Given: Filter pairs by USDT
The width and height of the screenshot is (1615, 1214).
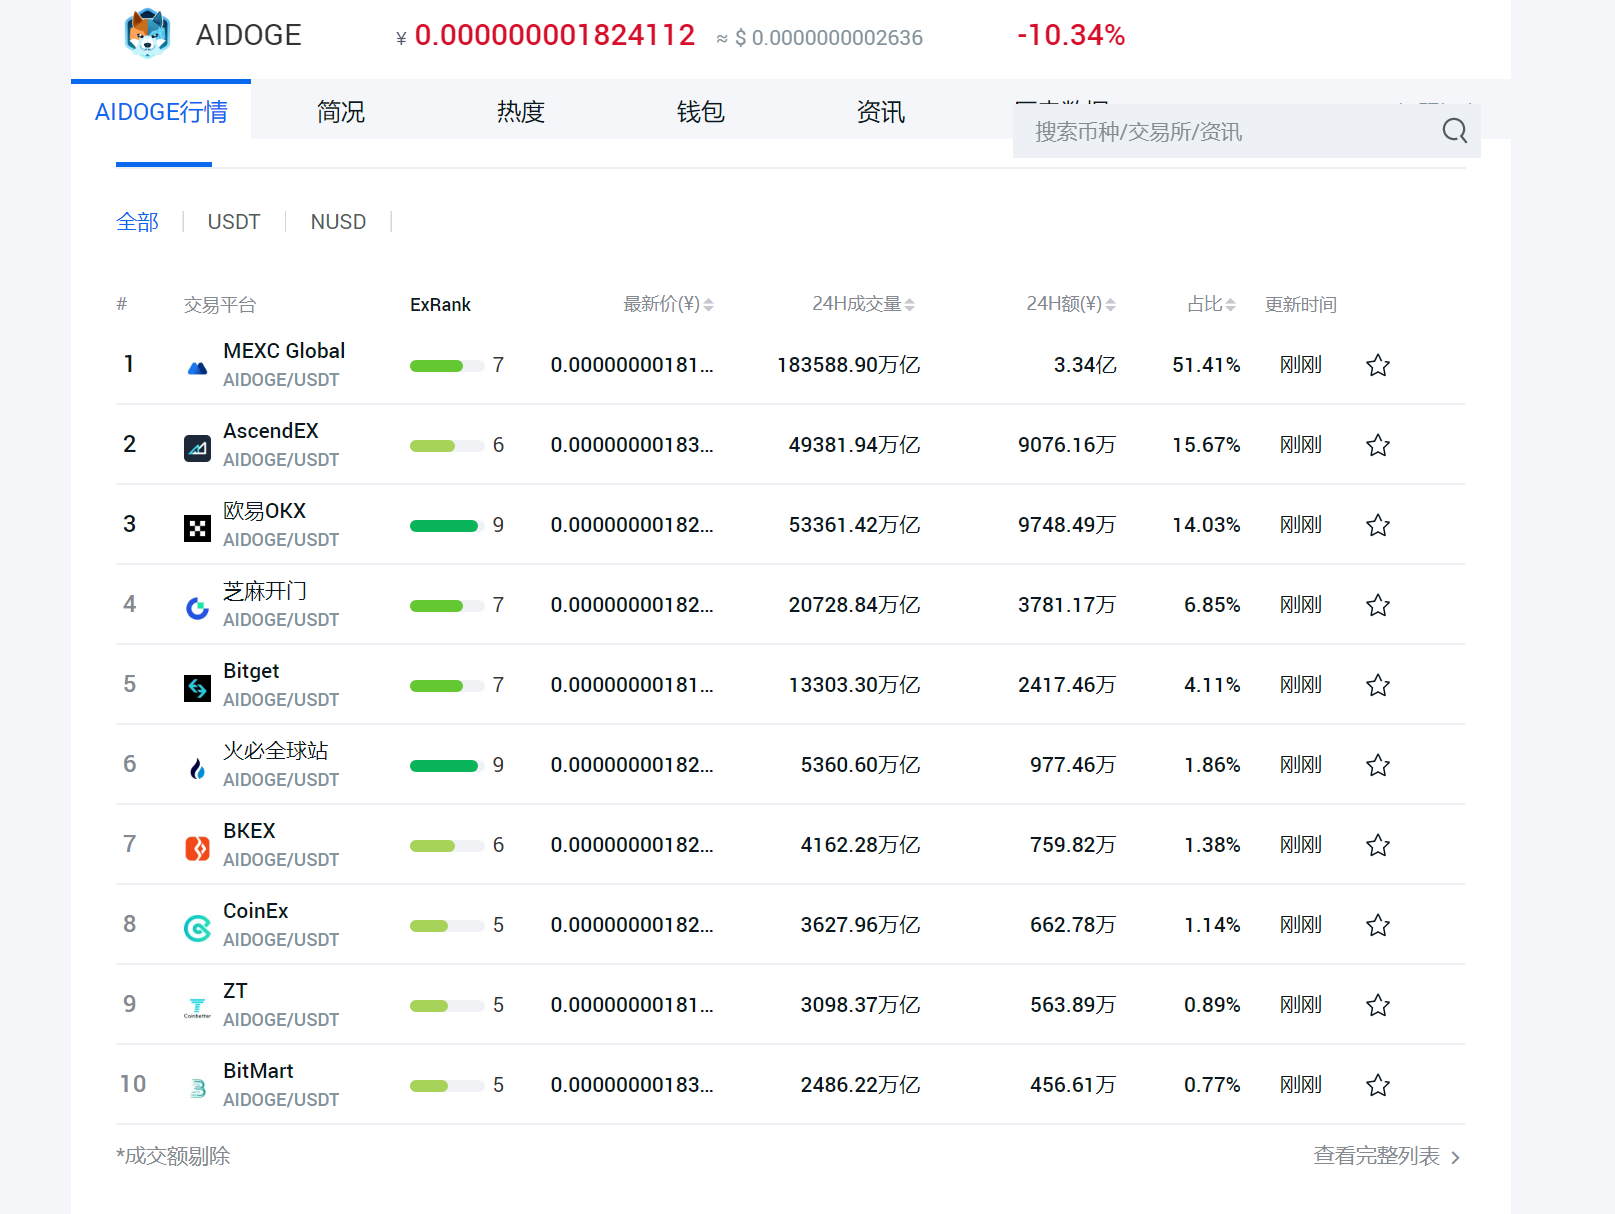Looking at the screenshot, I should click(x=234, y=222).
